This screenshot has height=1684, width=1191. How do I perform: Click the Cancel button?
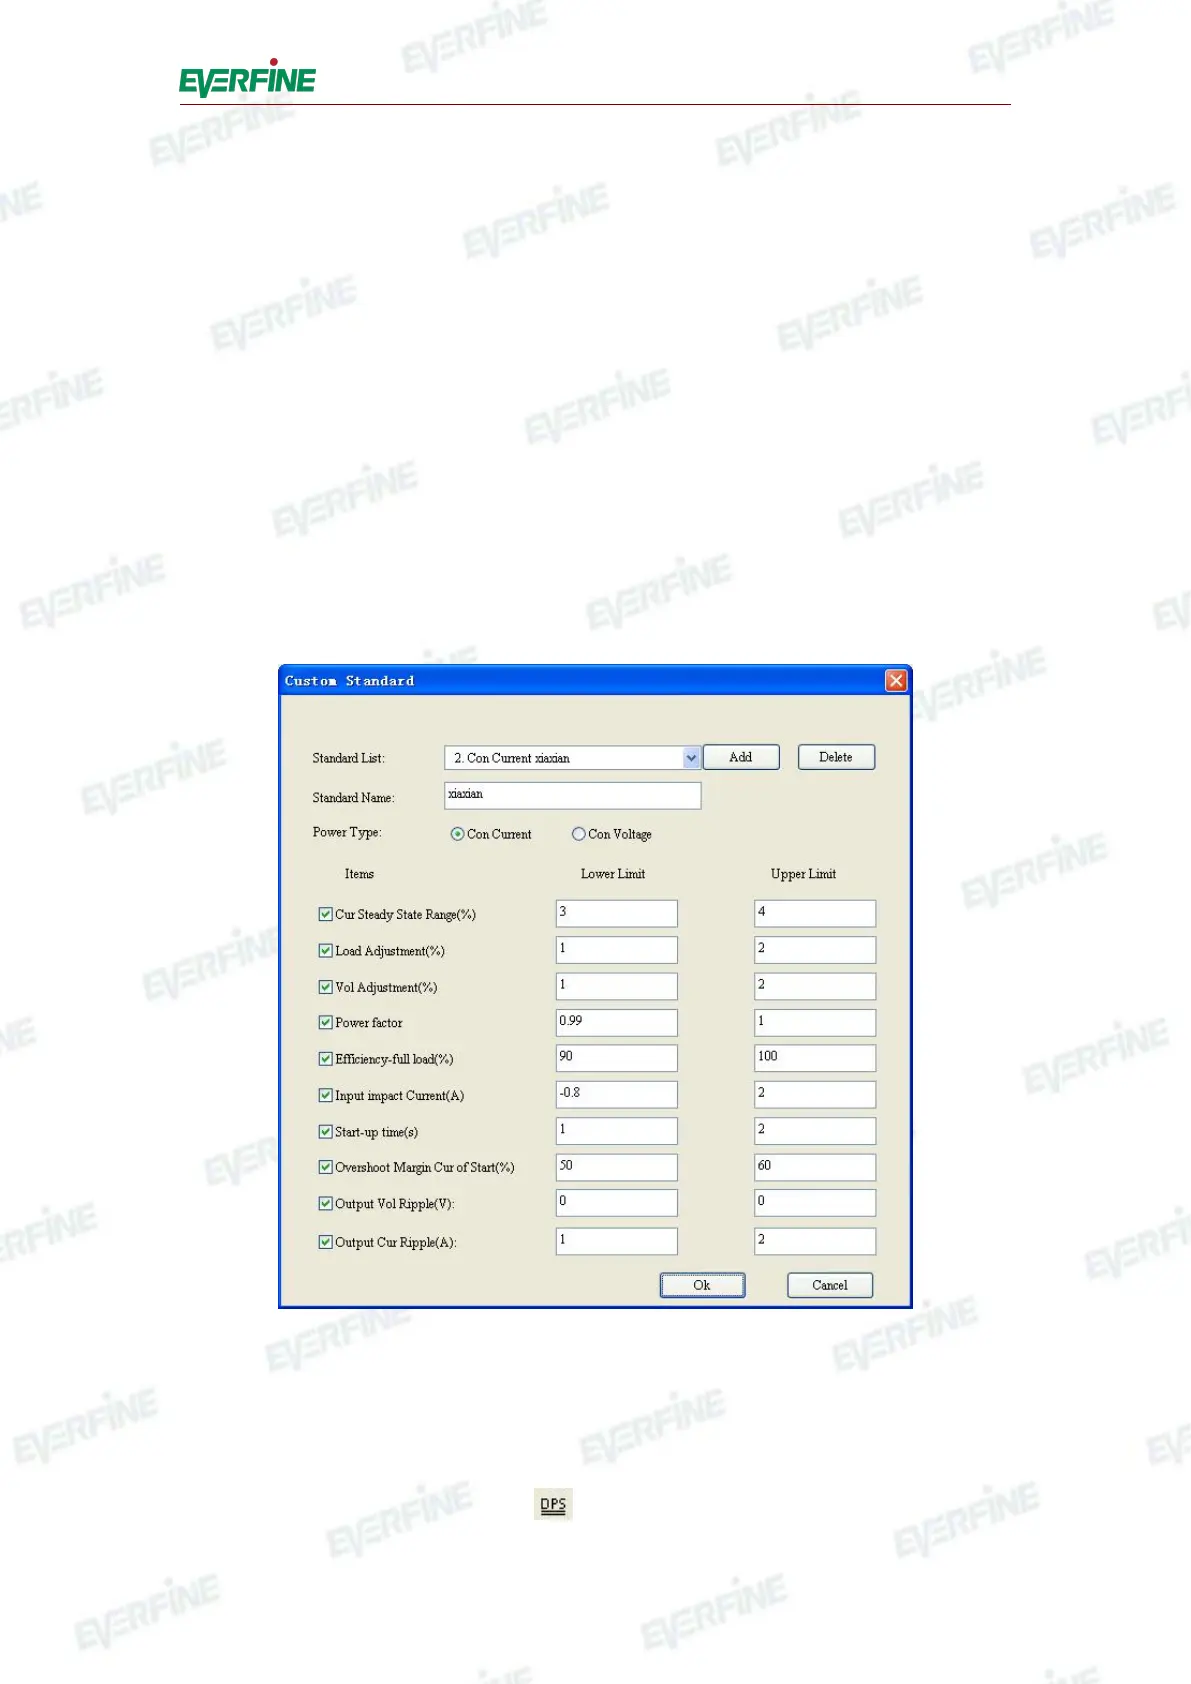coord(830,1285)
